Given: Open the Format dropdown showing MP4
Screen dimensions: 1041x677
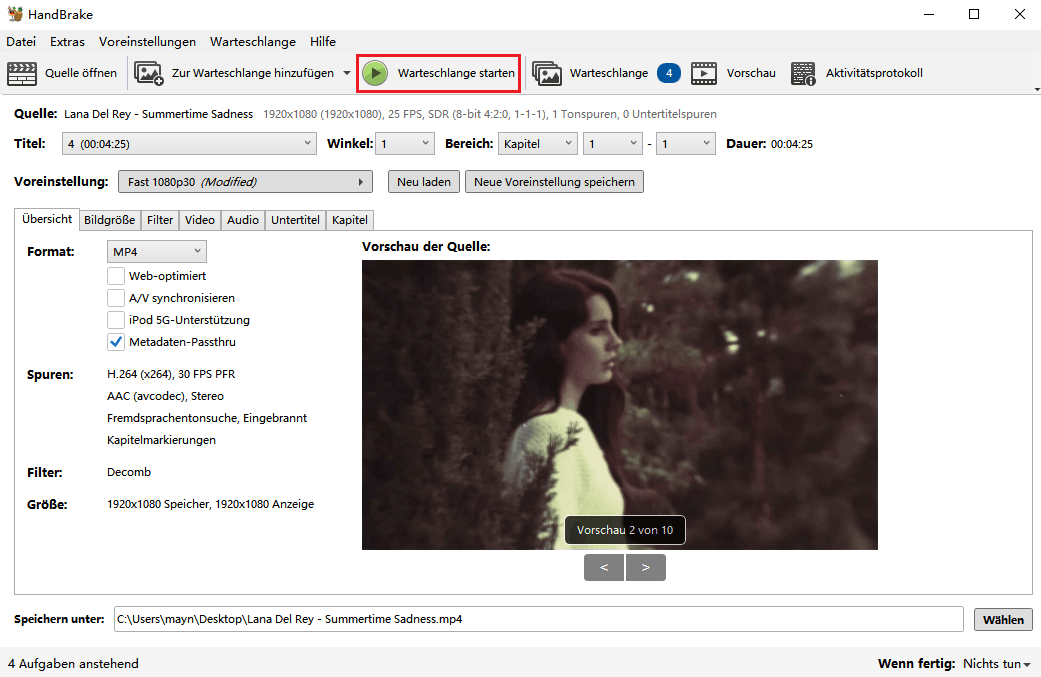Looking at the screenshot, I should pyautogui.click(x=156, y=251).
